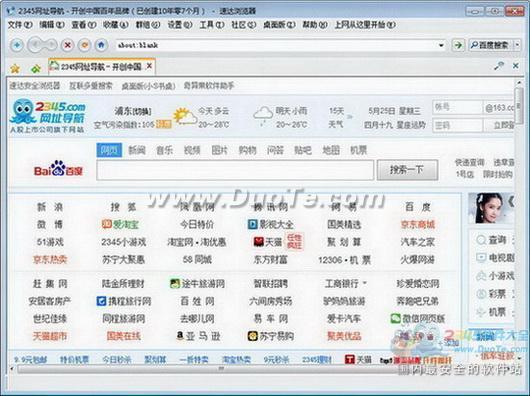Open the 帮助 menu

pos(315,25)
